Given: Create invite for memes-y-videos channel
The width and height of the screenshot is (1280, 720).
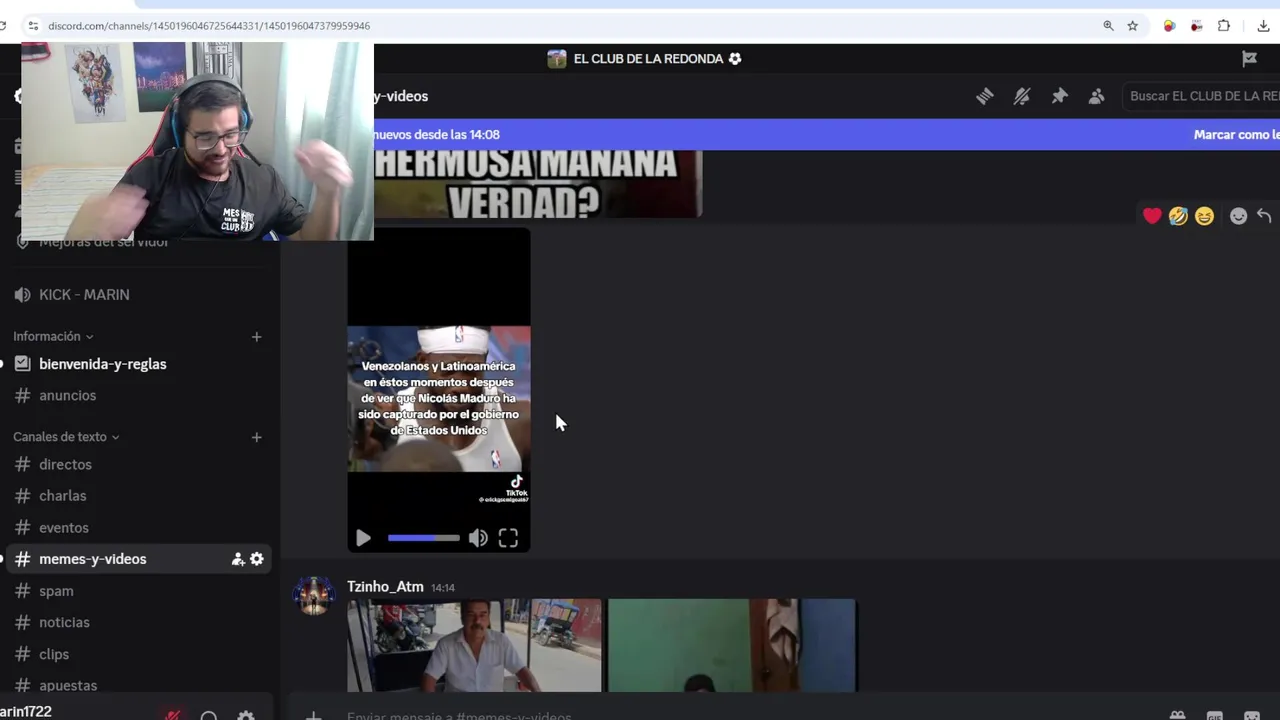Looking at the screenshot, I should pyautogui.click(x=238, y=559).
